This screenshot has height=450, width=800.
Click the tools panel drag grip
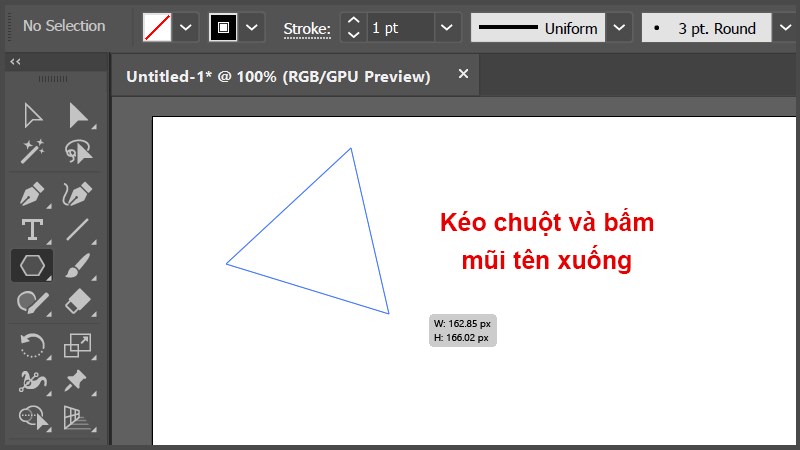(x=53, y=79)
